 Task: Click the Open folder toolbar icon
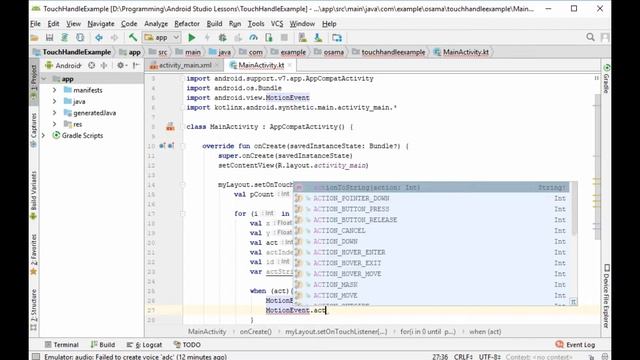tap(35, 38)
